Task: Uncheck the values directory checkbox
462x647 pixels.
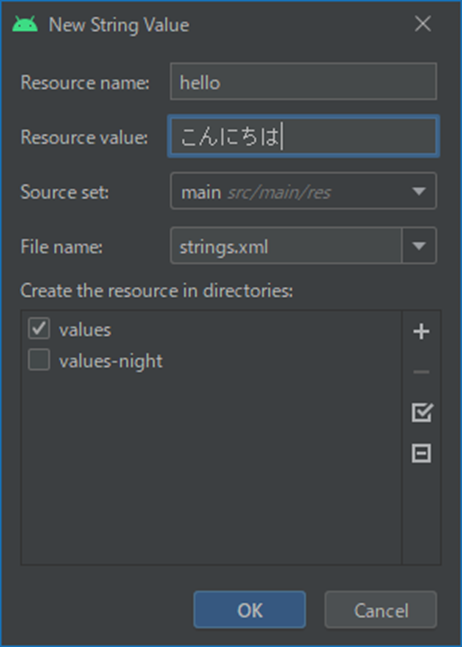Action: pos(39,329)
